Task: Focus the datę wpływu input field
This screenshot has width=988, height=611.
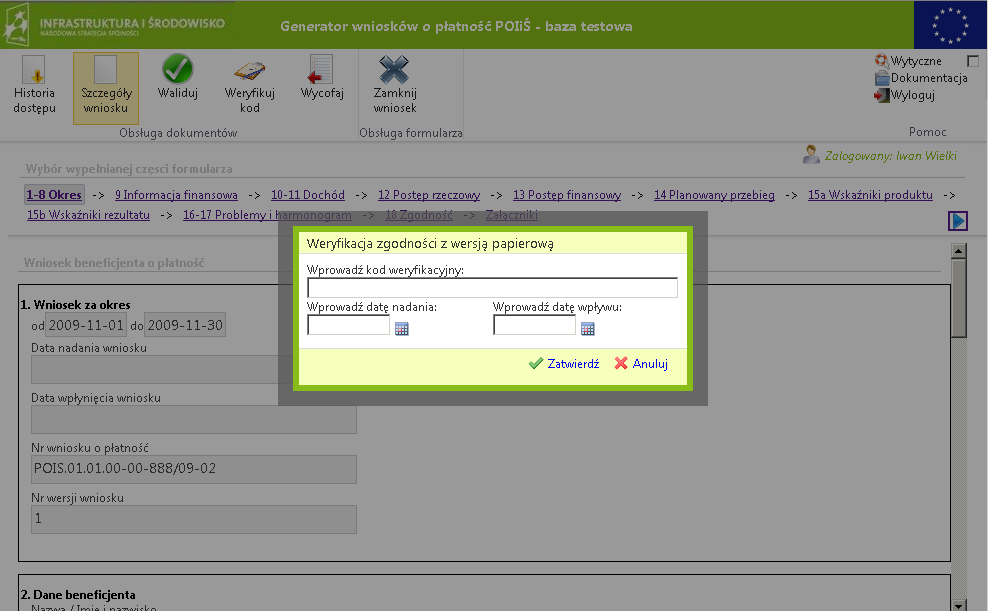Action: [x=534, y=325]
